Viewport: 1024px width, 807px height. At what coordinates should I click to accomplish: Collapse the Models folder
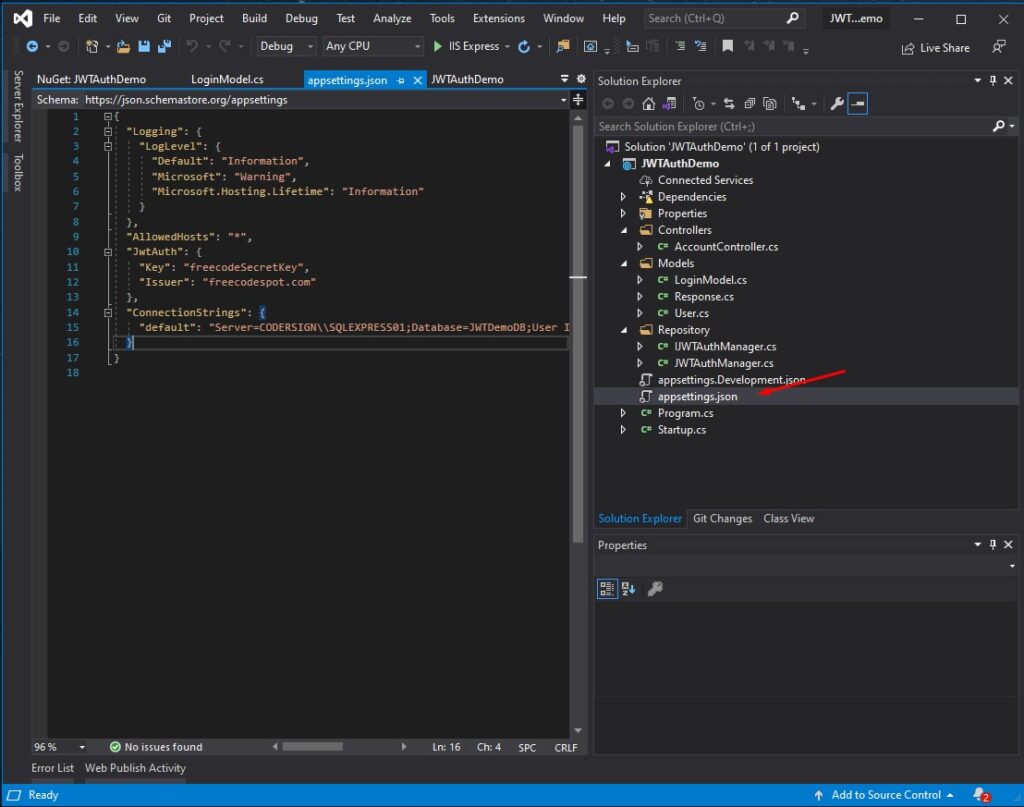tap(623, 263)
